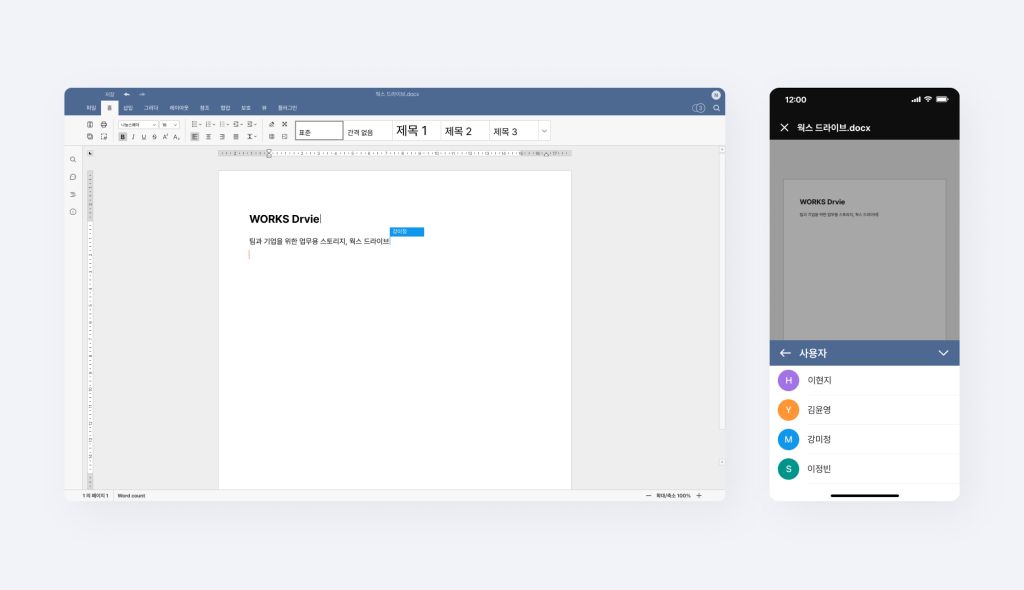1024x590 pixels.
Task: Click the undo arrow in the title bar
Action: 127,94
